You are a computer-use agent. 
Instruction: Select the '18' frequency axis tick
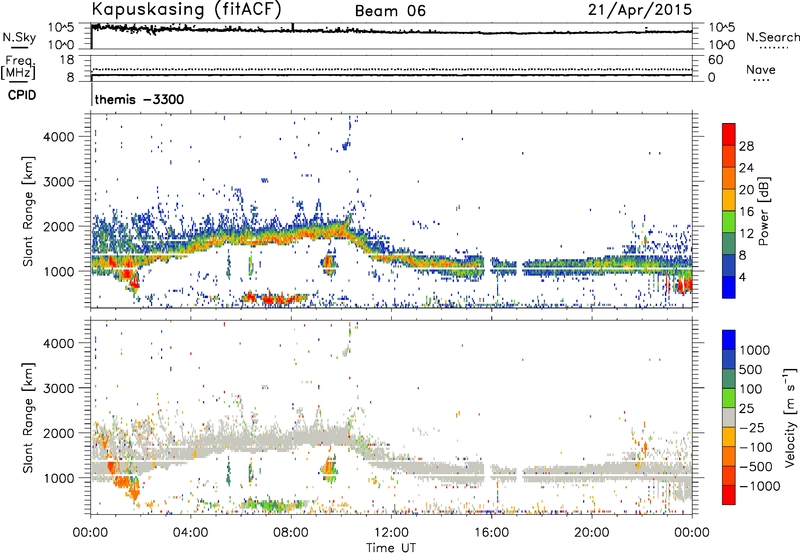coord(66,60)
